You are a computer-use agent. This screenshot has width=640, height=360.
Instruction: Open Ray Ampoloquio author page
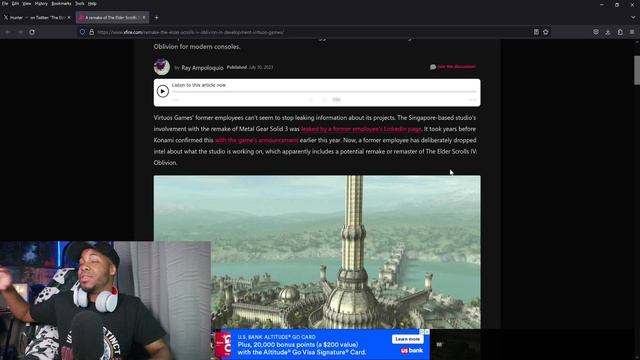click(x=202, y=68)
